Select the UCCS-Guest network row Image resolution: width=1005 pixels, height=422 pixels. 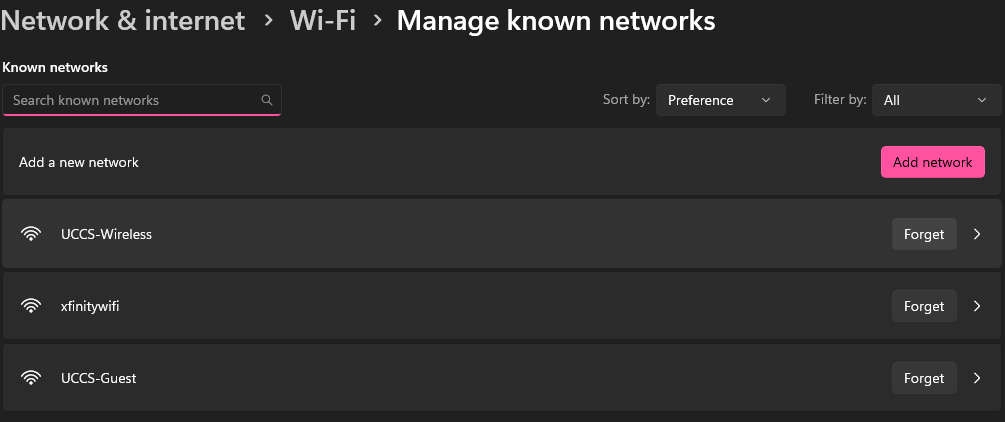pyautogui.click(x=502, y=378)
